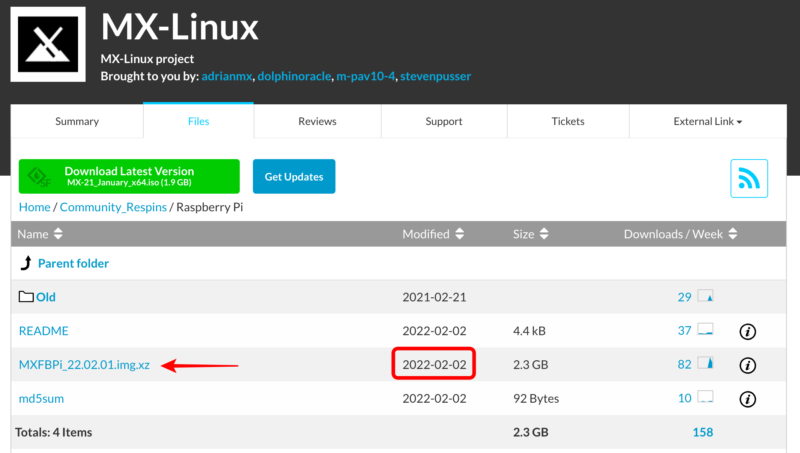Download MXFBPi_22.02.01.img.xz file

point(84,365)
